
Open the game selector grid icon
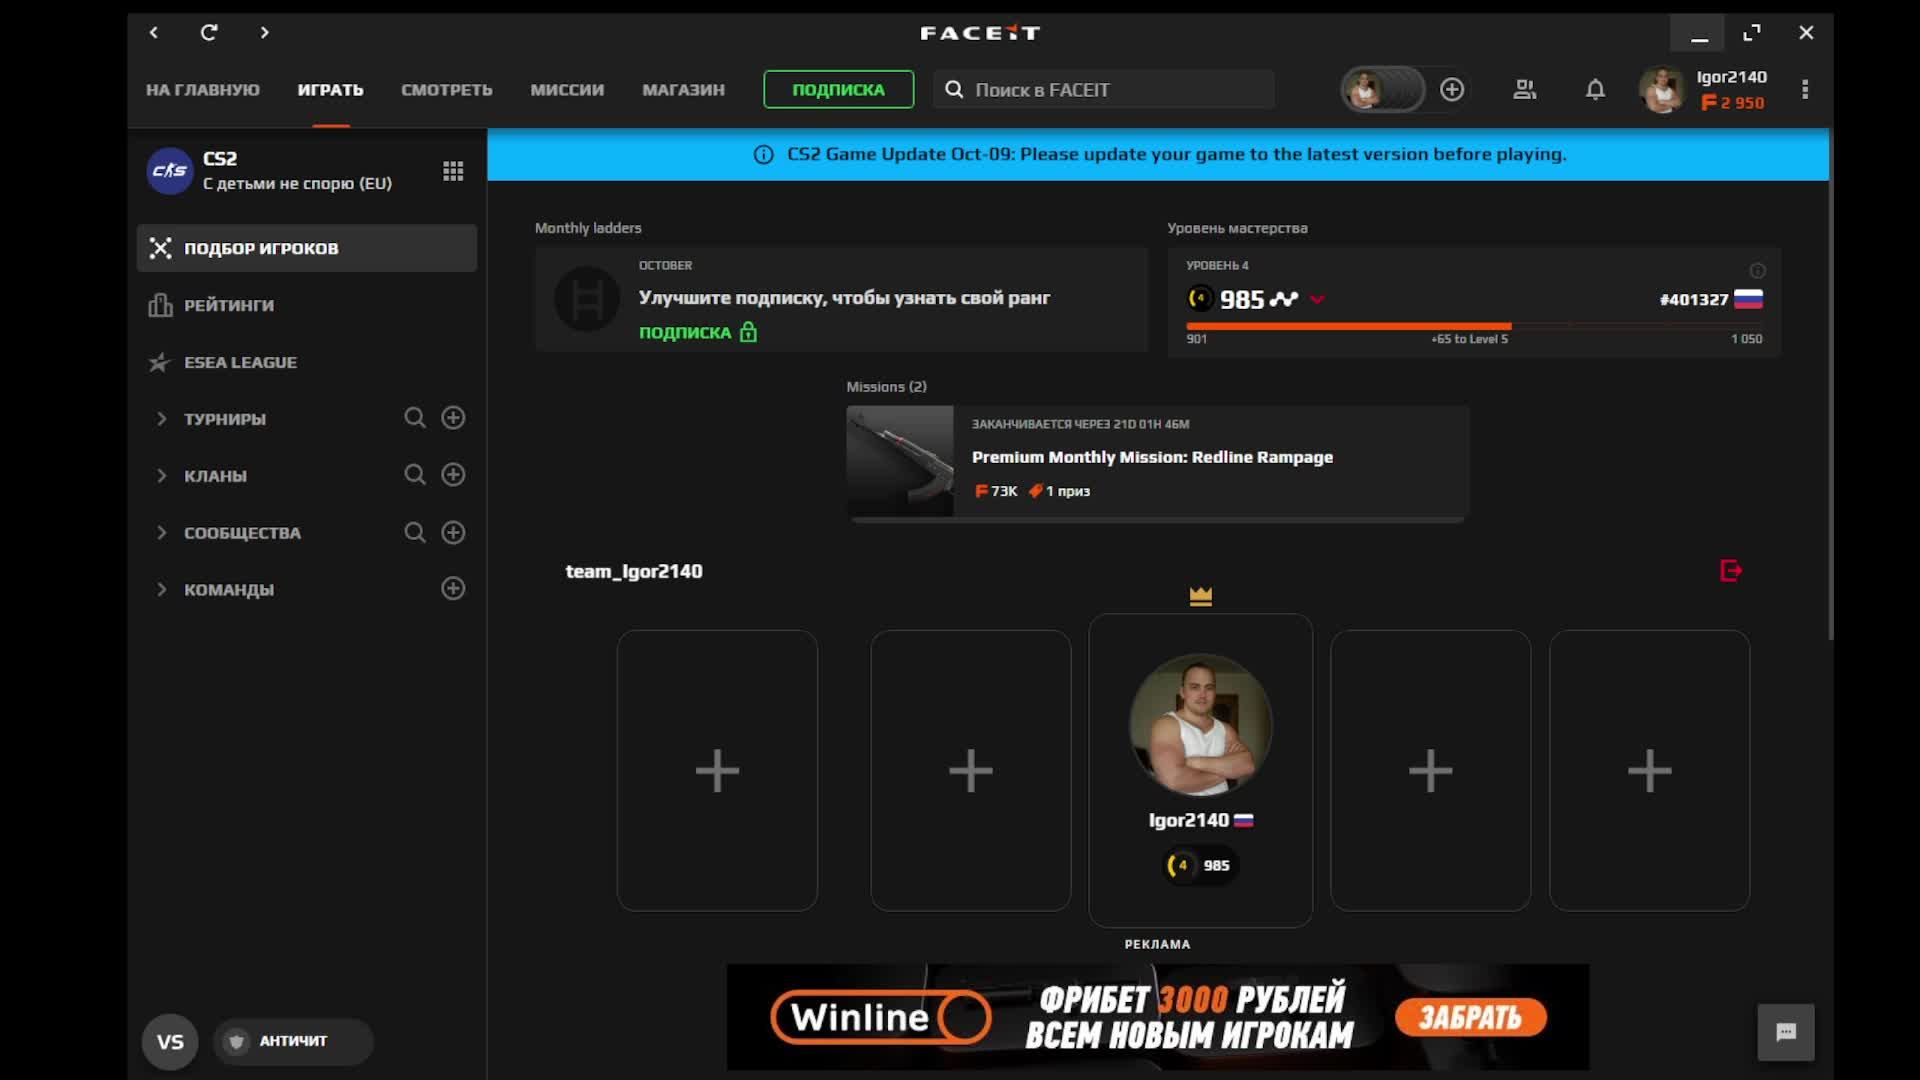click(x=453, y=171)
